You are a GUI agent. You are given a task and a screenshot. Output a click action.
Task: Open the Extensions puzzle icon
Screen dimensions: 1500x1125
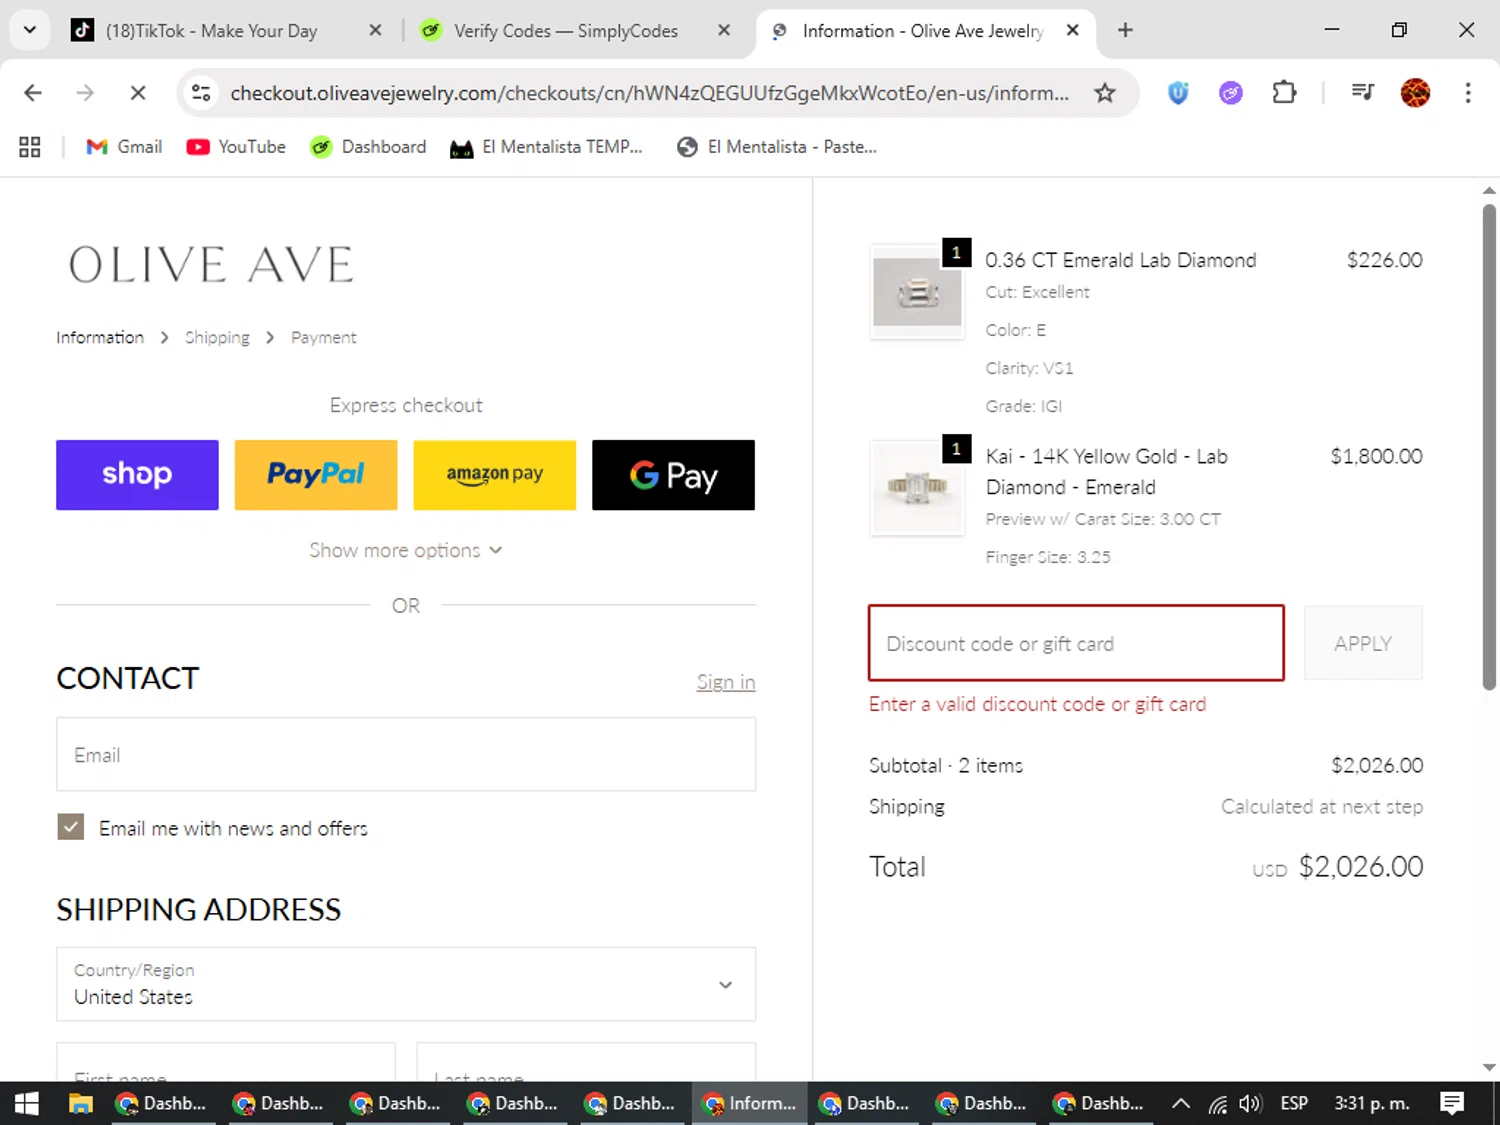1284,93
